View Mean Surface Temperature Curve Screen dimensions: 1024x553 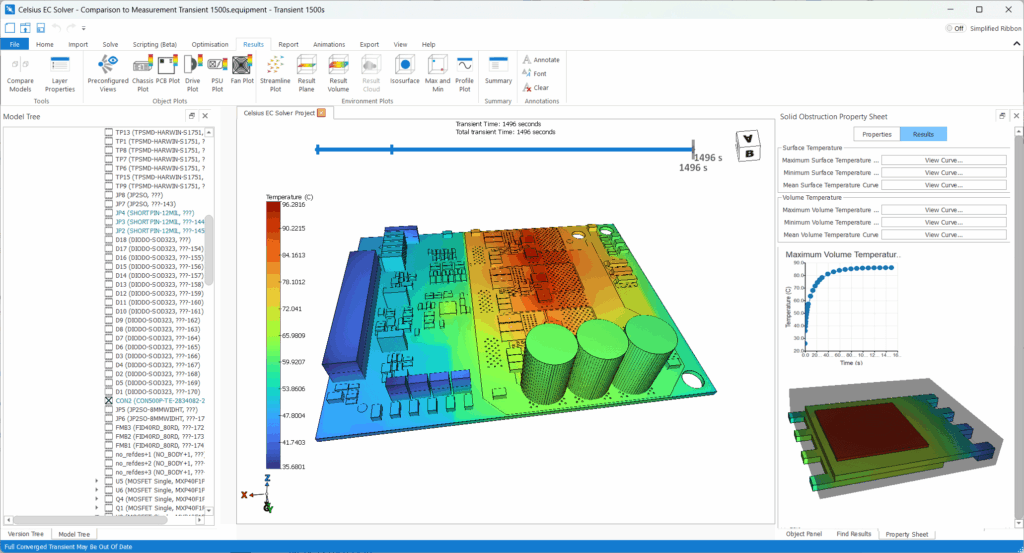click(944, 185)
